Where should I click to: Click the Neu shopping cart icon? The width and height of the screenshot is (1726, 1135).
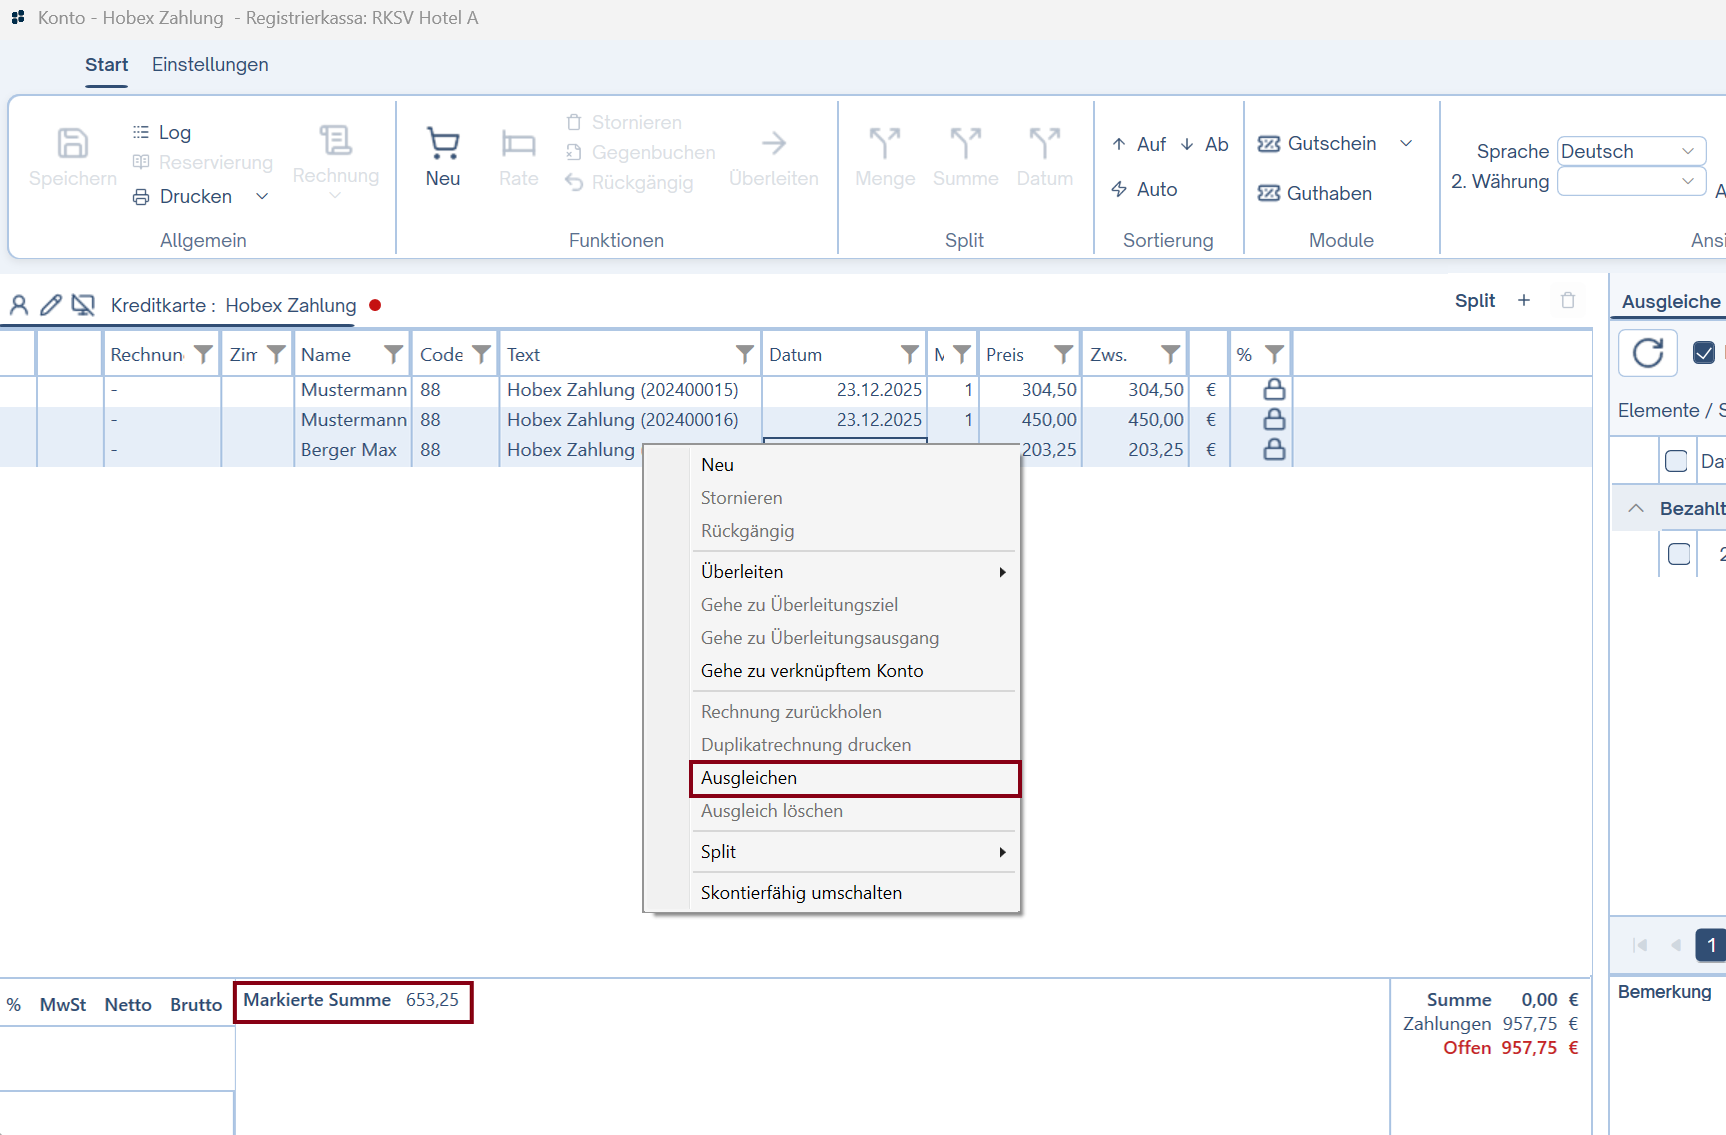tap(443, 144)
